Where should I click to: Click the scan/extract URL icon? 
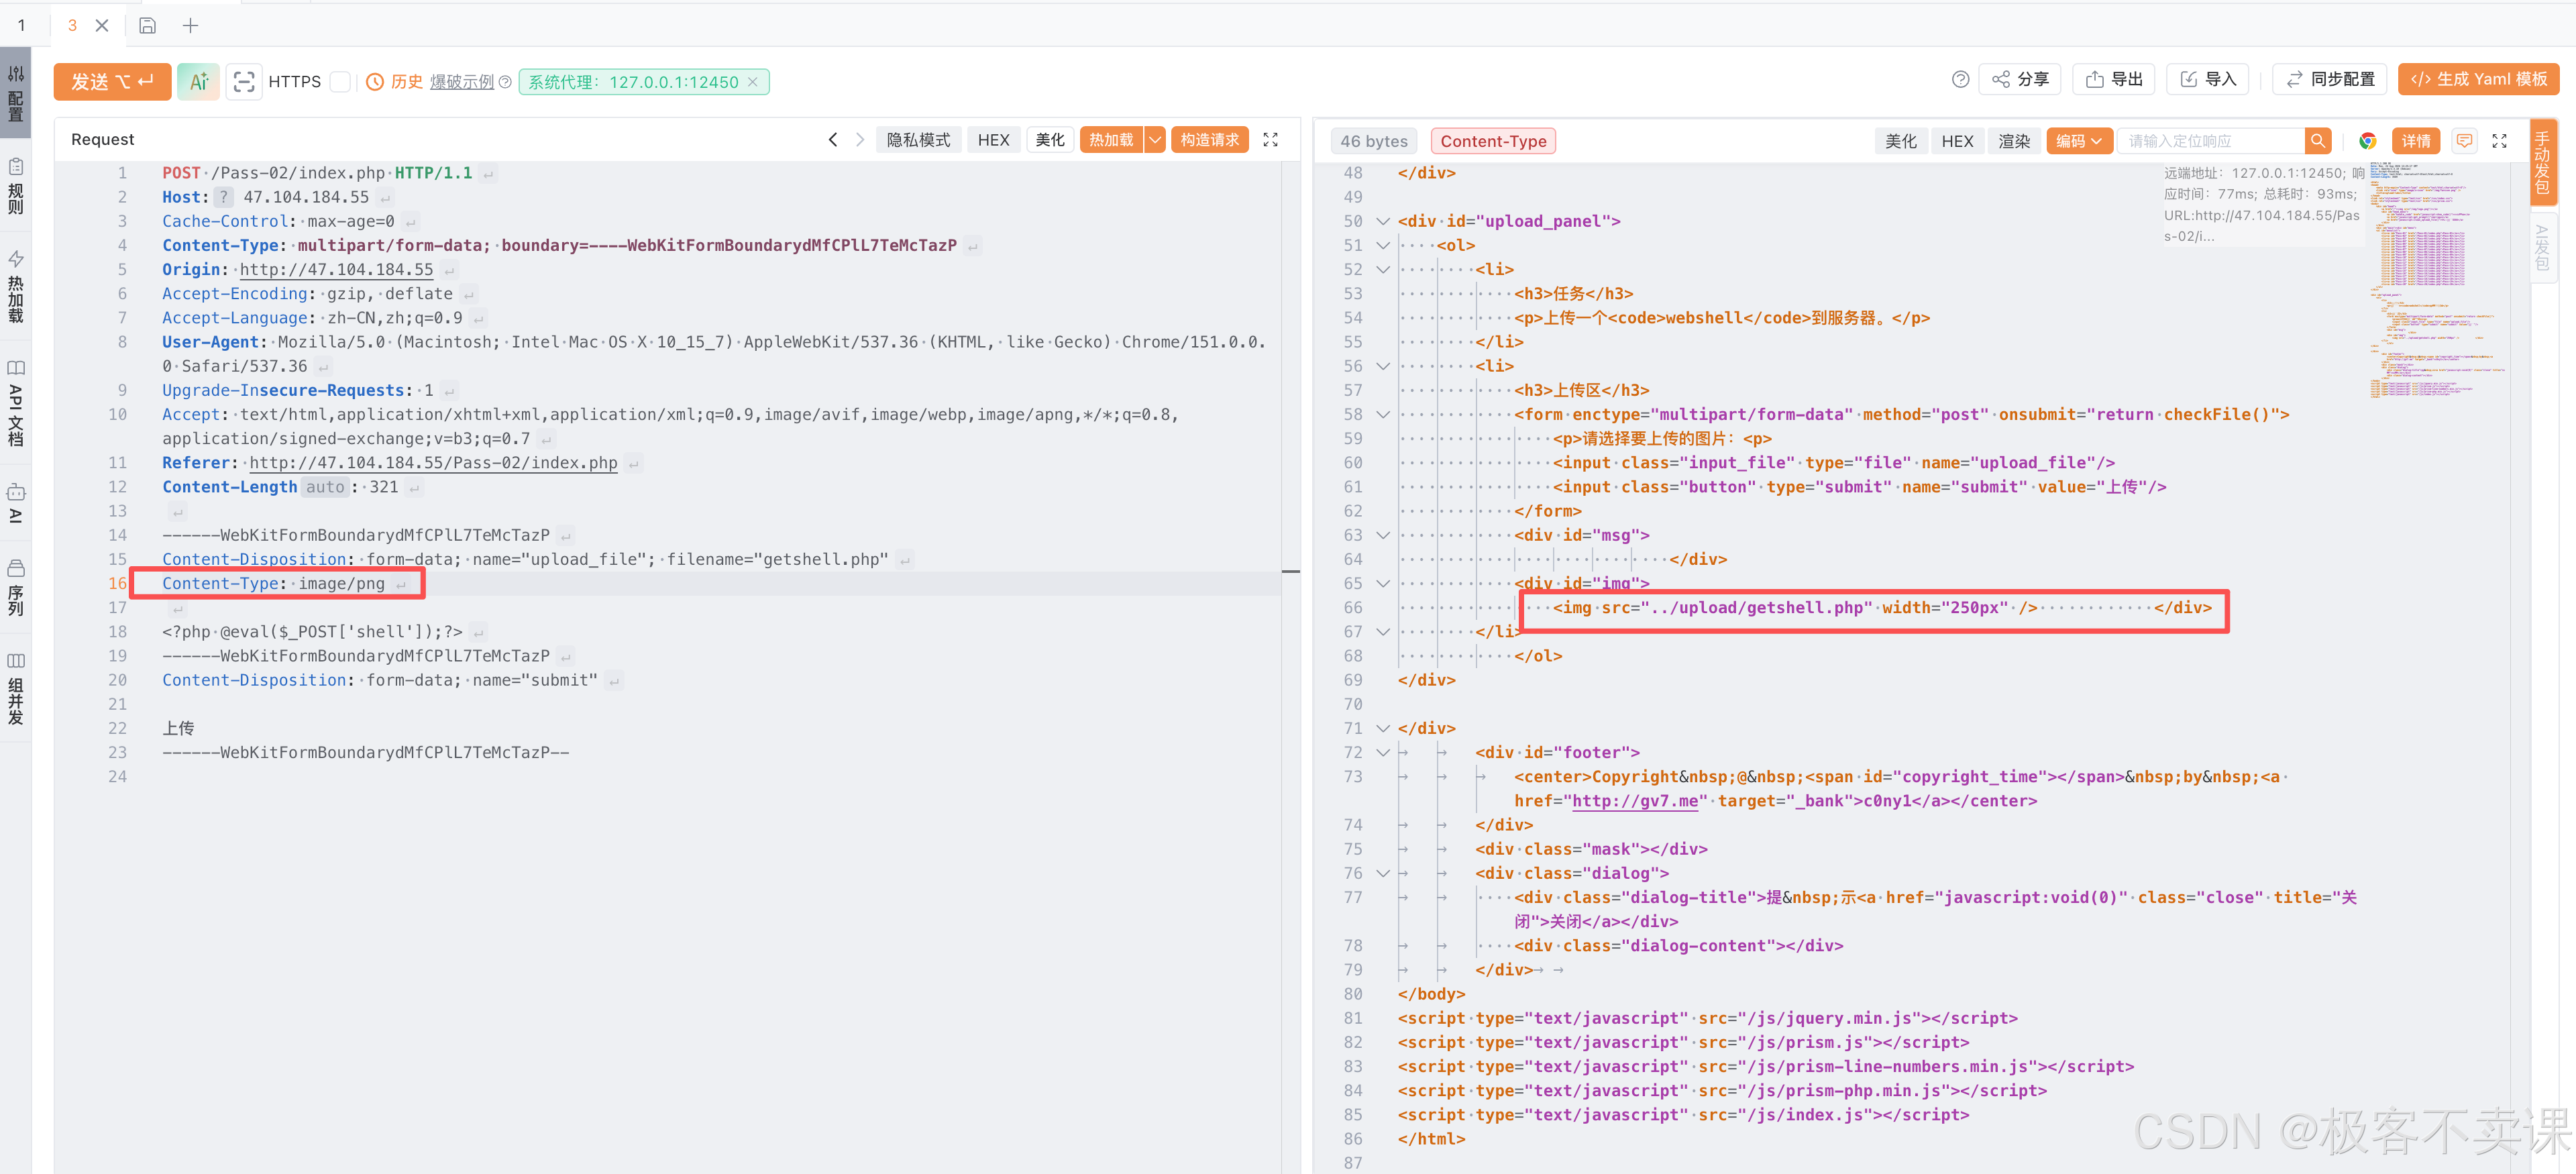[243, 82]
